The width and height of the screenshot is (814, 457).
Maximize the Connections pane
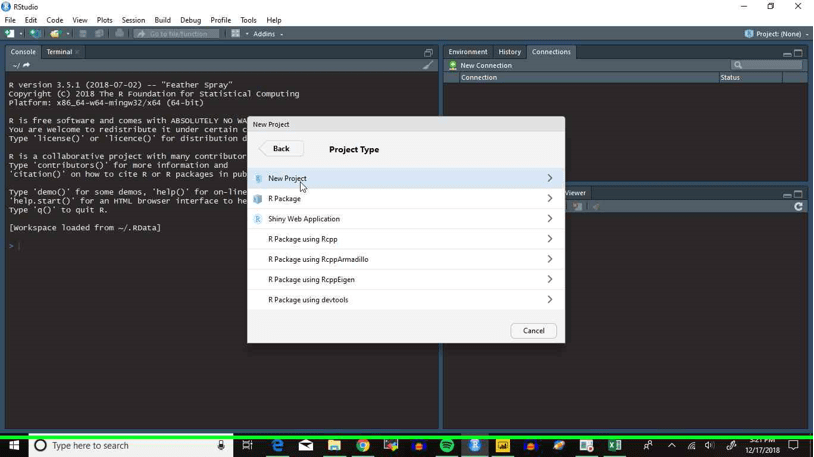point(798,53)
